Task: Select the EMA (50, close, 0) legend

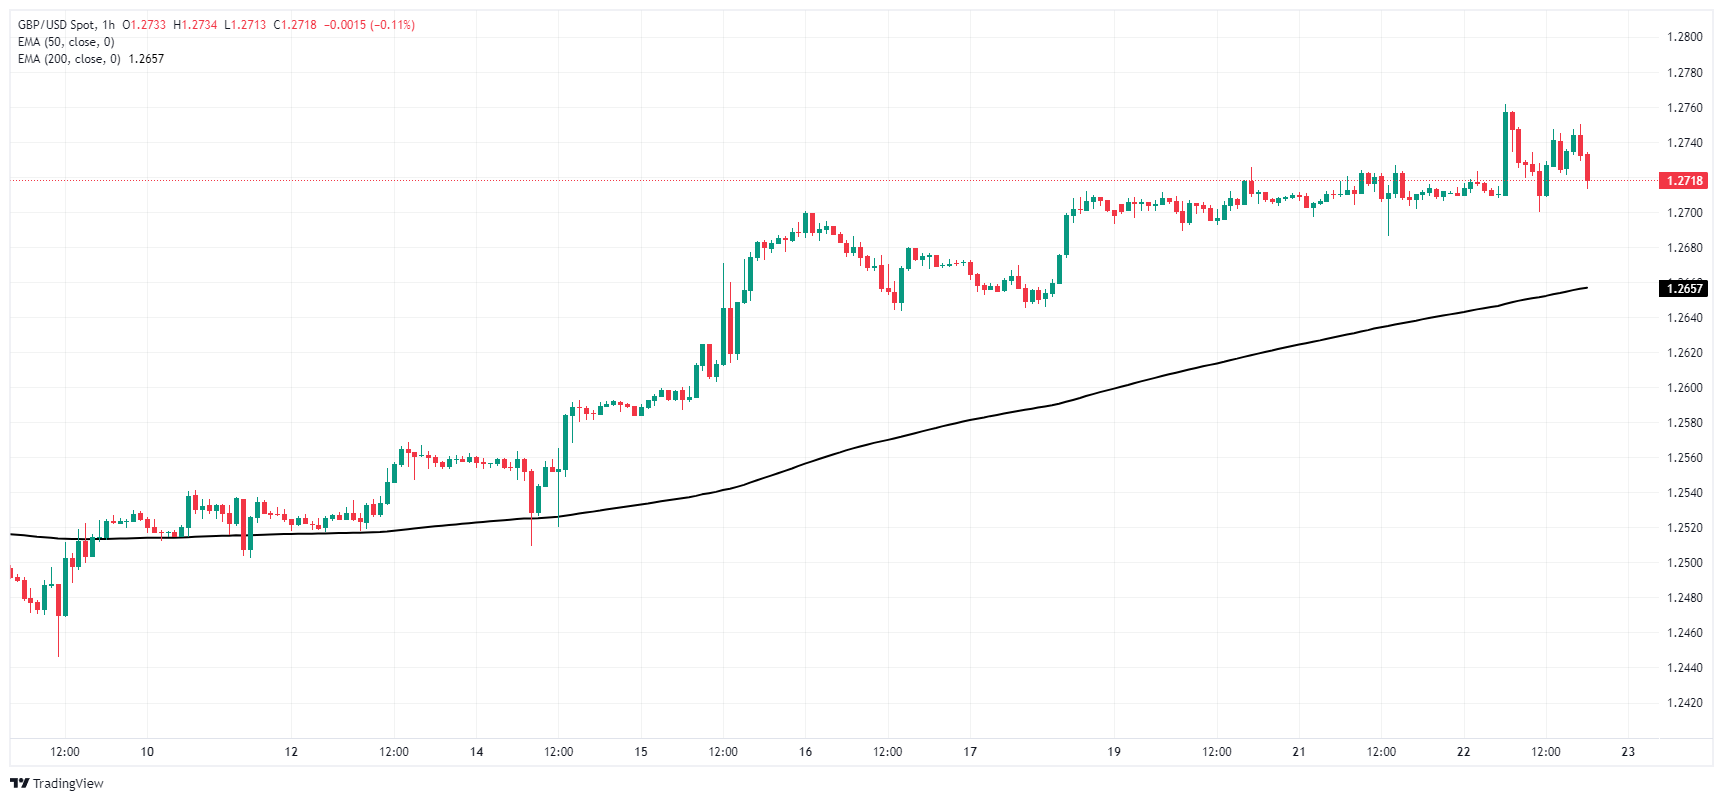Action: [x=66, y=42]
